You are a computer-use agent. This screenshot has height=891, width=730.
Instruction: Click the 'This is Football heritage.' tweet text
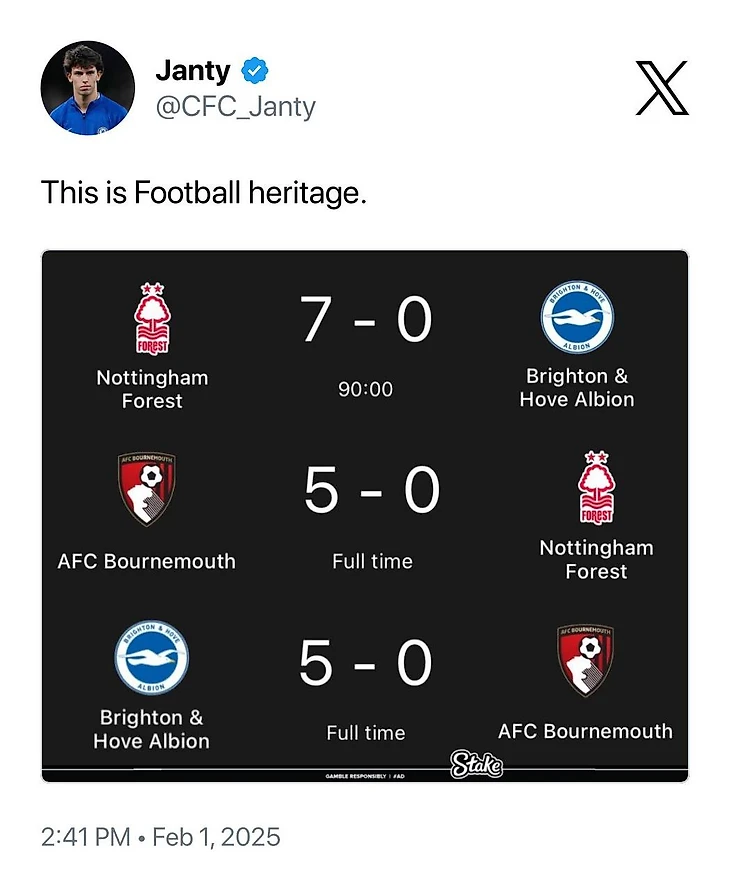[204, 192]
